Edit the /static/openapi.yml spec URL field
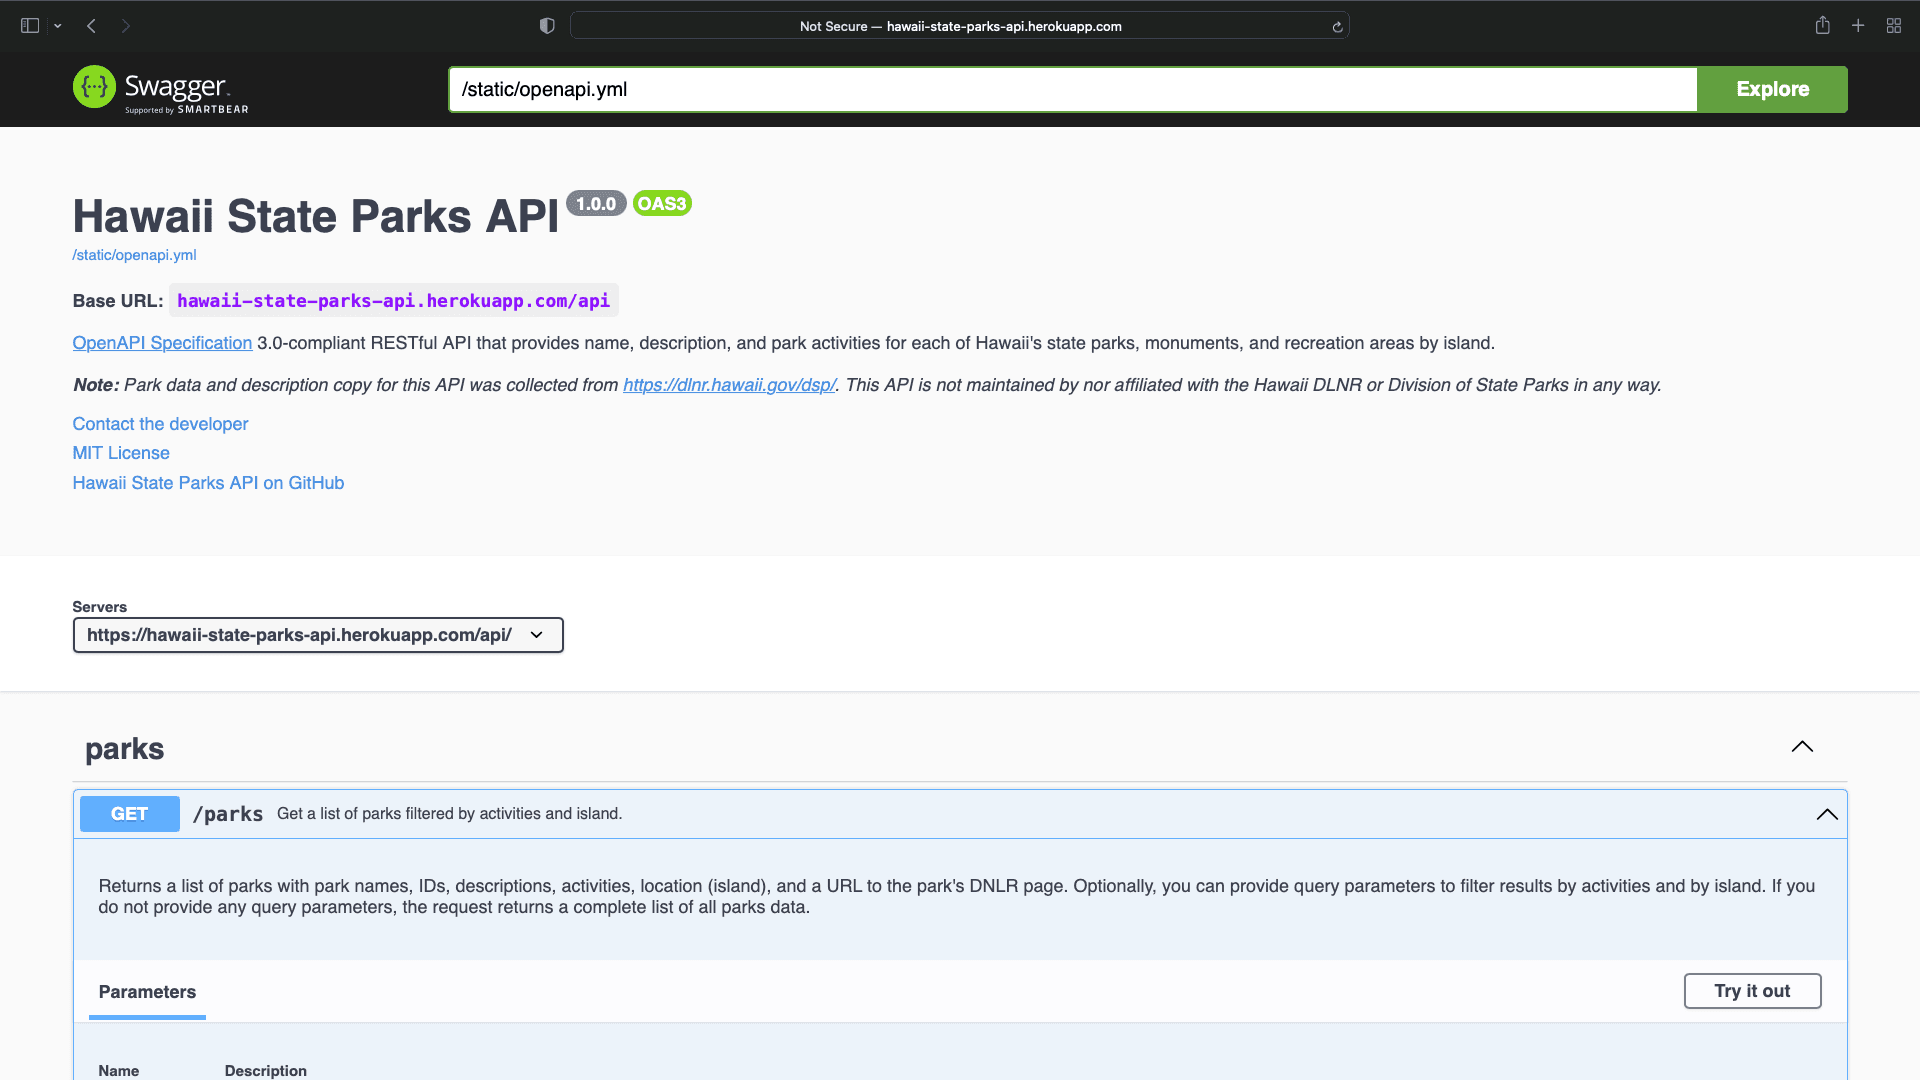The height and width of the screenshot is (1080, 1920). pos(1073,89)
